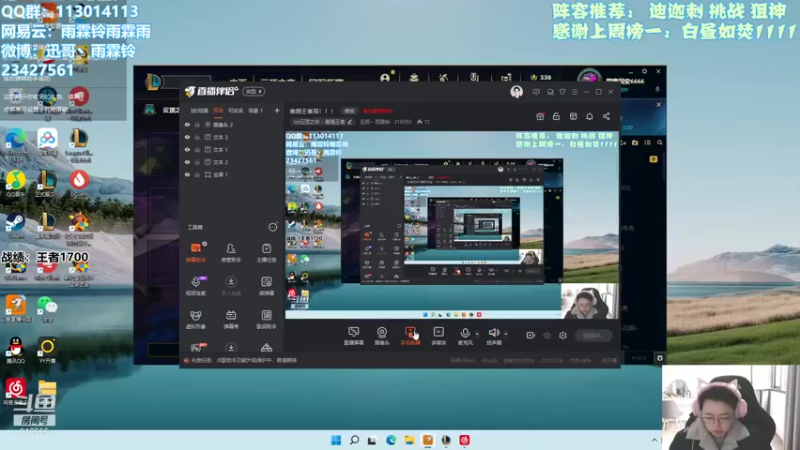The width and height of the screenshot is (800, 450).
Task: Select the orange active scene tab
Action: coord(218,110)
